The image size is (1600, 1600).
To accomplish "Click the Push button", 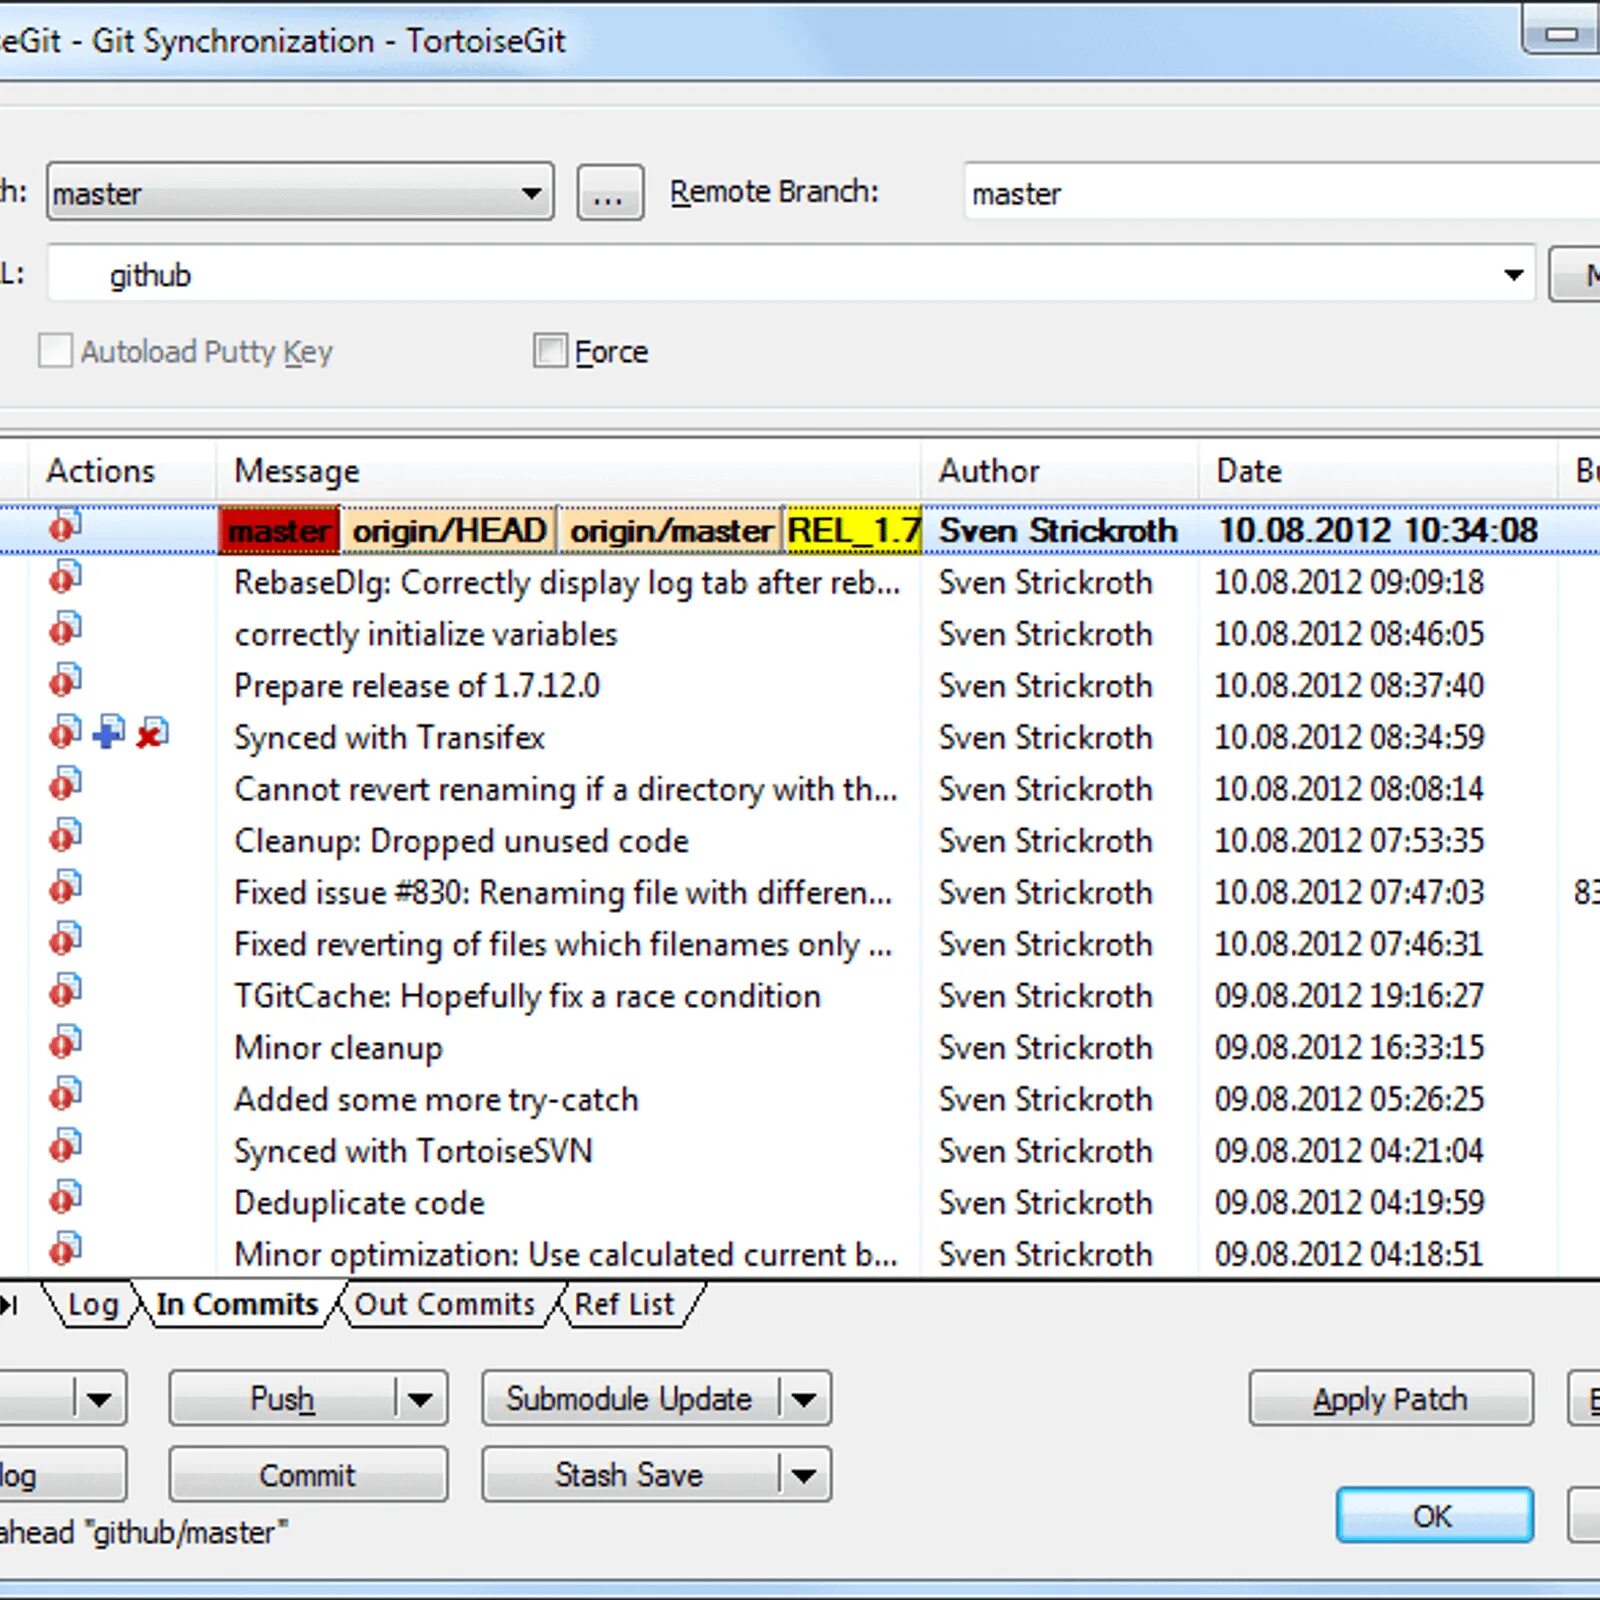I will point(283,1398).
